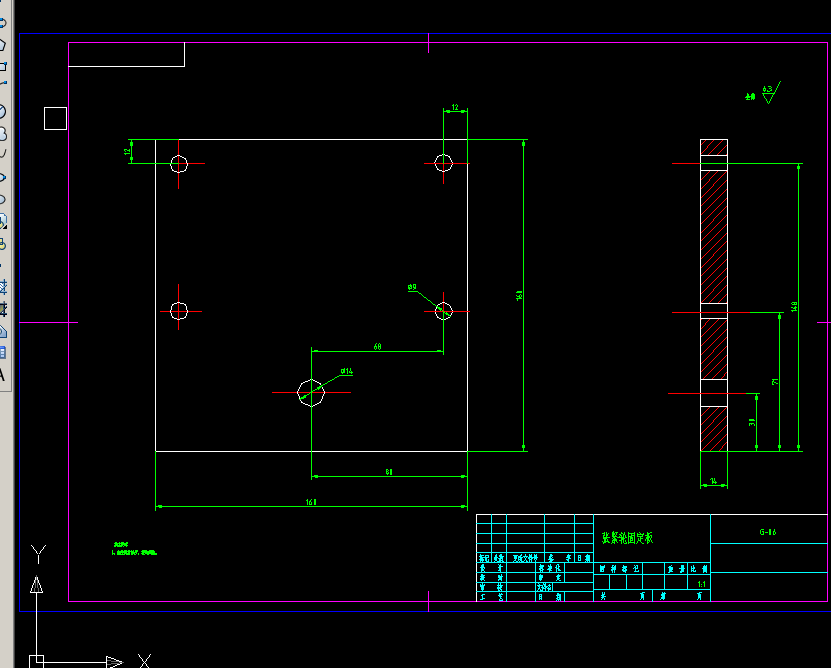The height and width of the screenshot is (668, 831).
Task: Select the Multiline Text tool
Action: tap(2, 375)
